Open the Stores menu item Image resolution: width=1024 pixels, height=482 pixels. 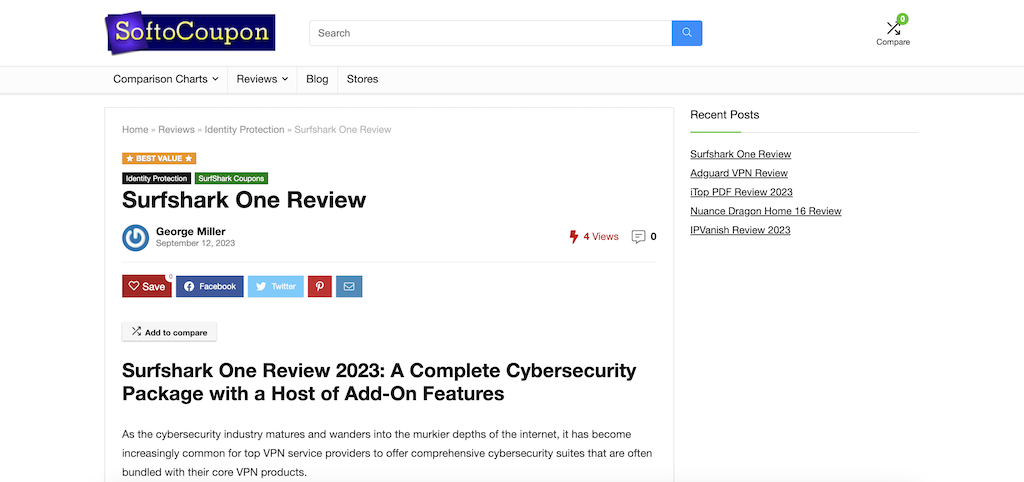(362, 79)
